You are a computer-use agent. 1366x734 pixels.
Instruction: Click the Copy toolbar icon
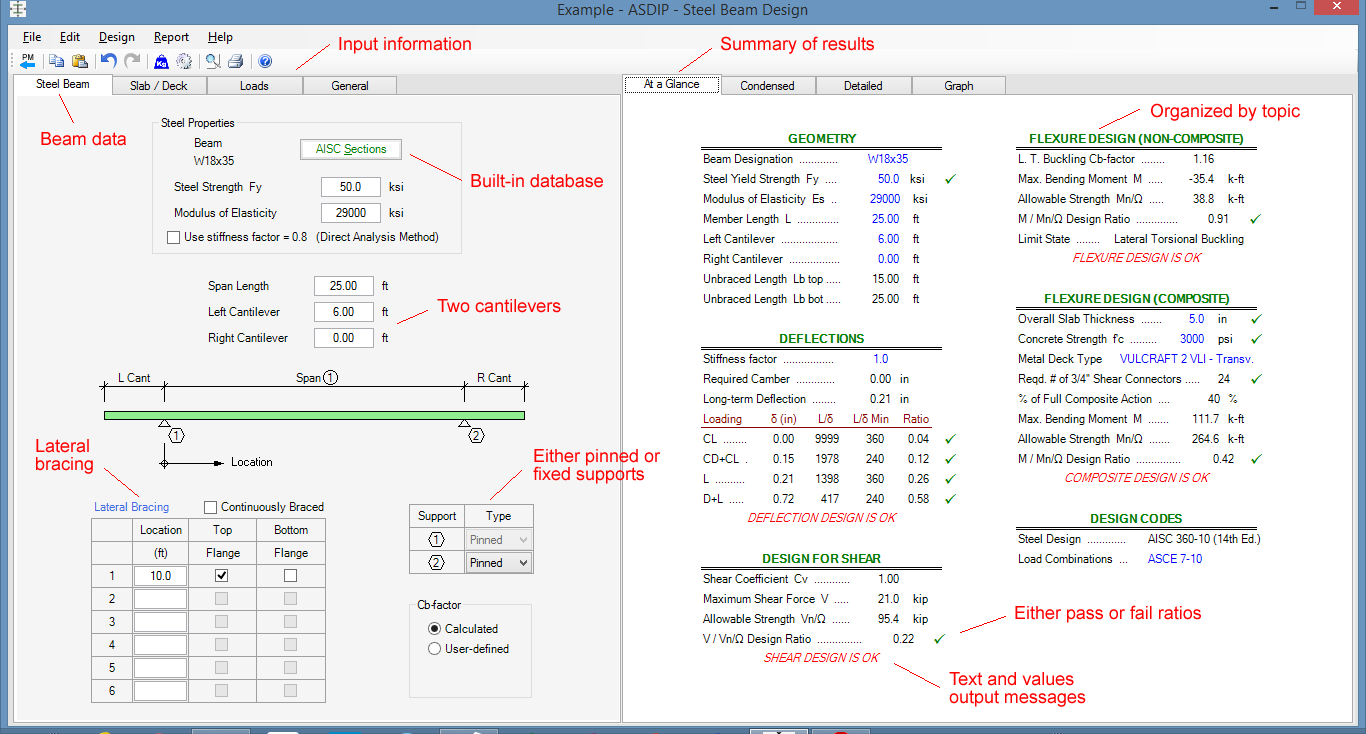[x=57, y=61]
